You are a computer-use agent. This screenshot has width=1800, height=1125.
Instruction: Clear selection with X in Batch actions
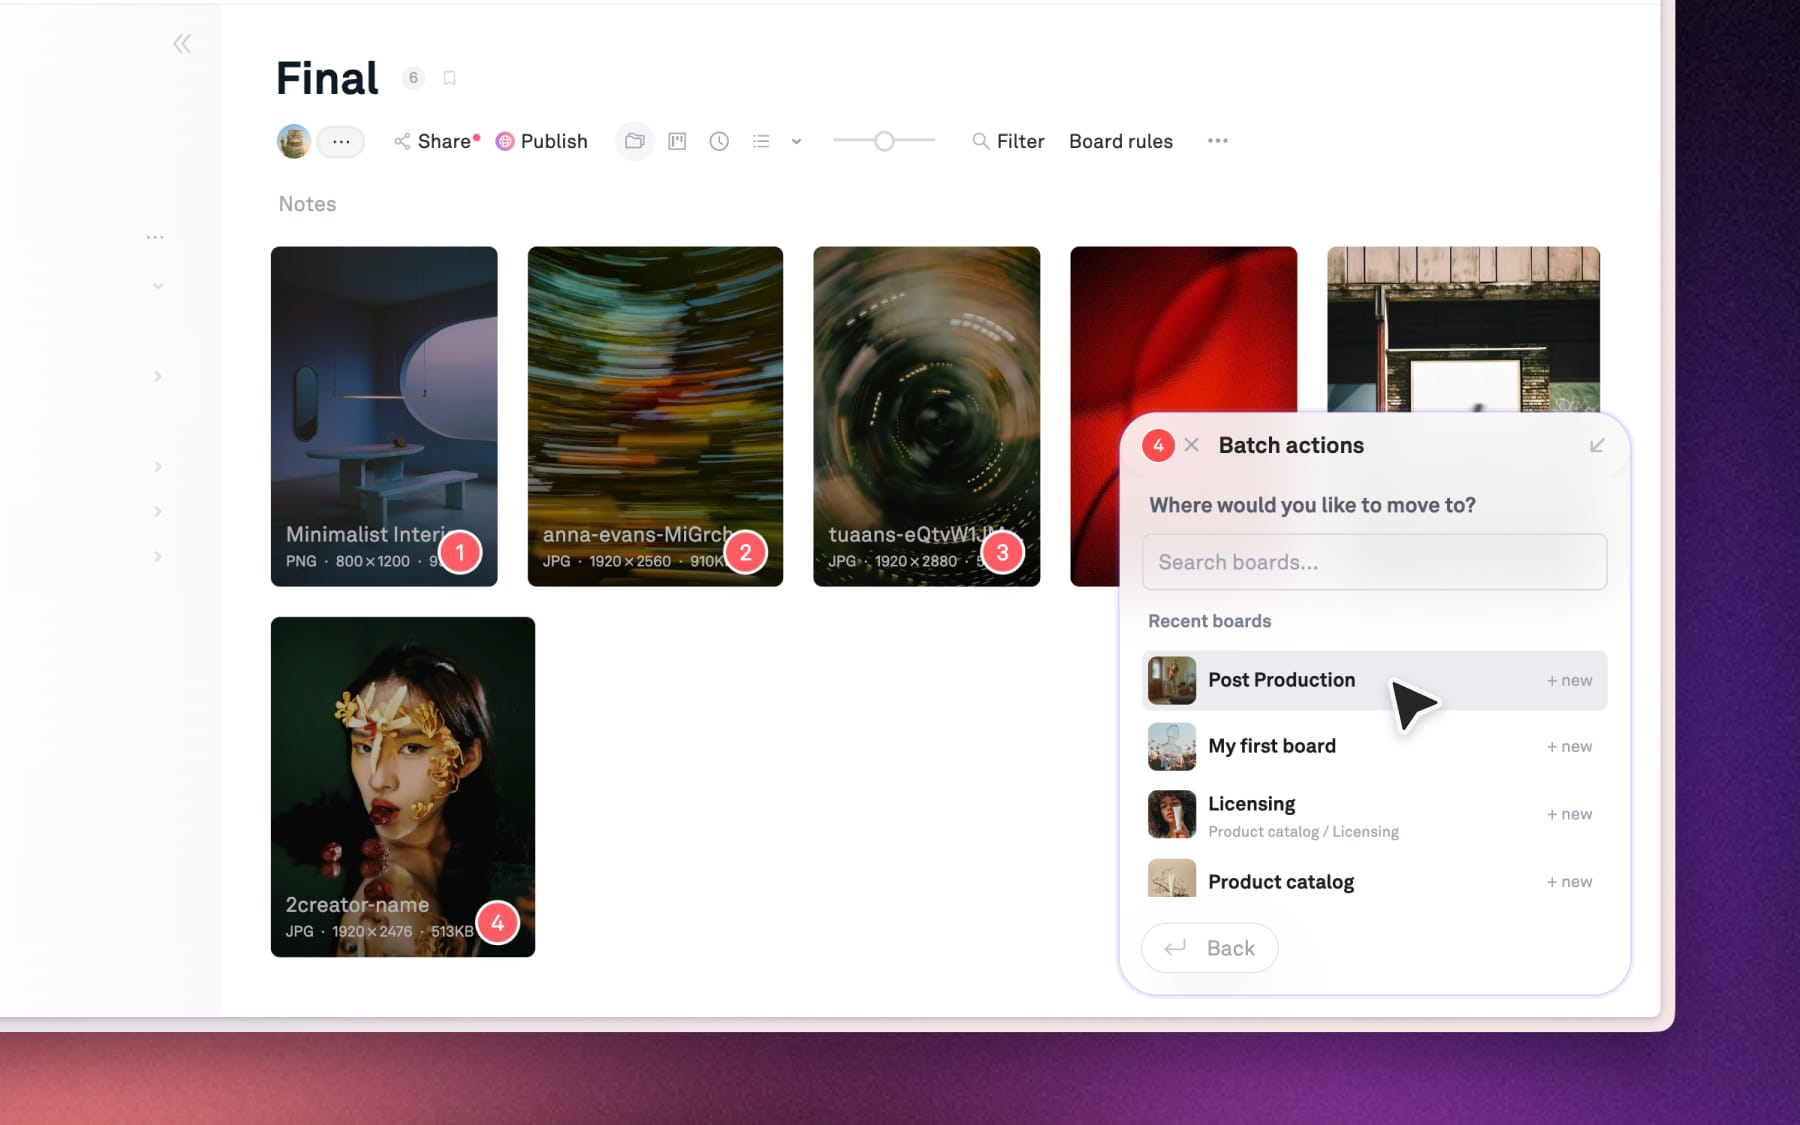(x=1191, y=445)
